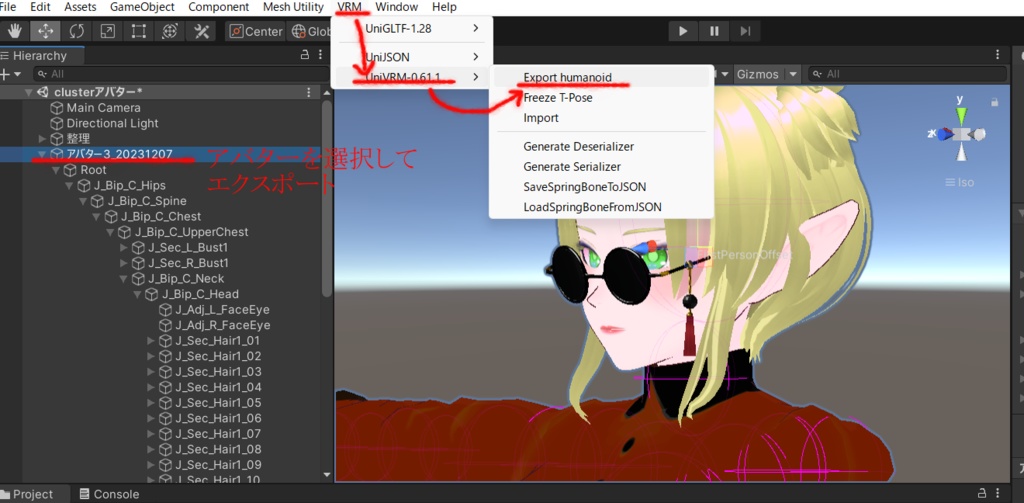Toggle the Hierarchy panel lock icon

click(304, 56)
